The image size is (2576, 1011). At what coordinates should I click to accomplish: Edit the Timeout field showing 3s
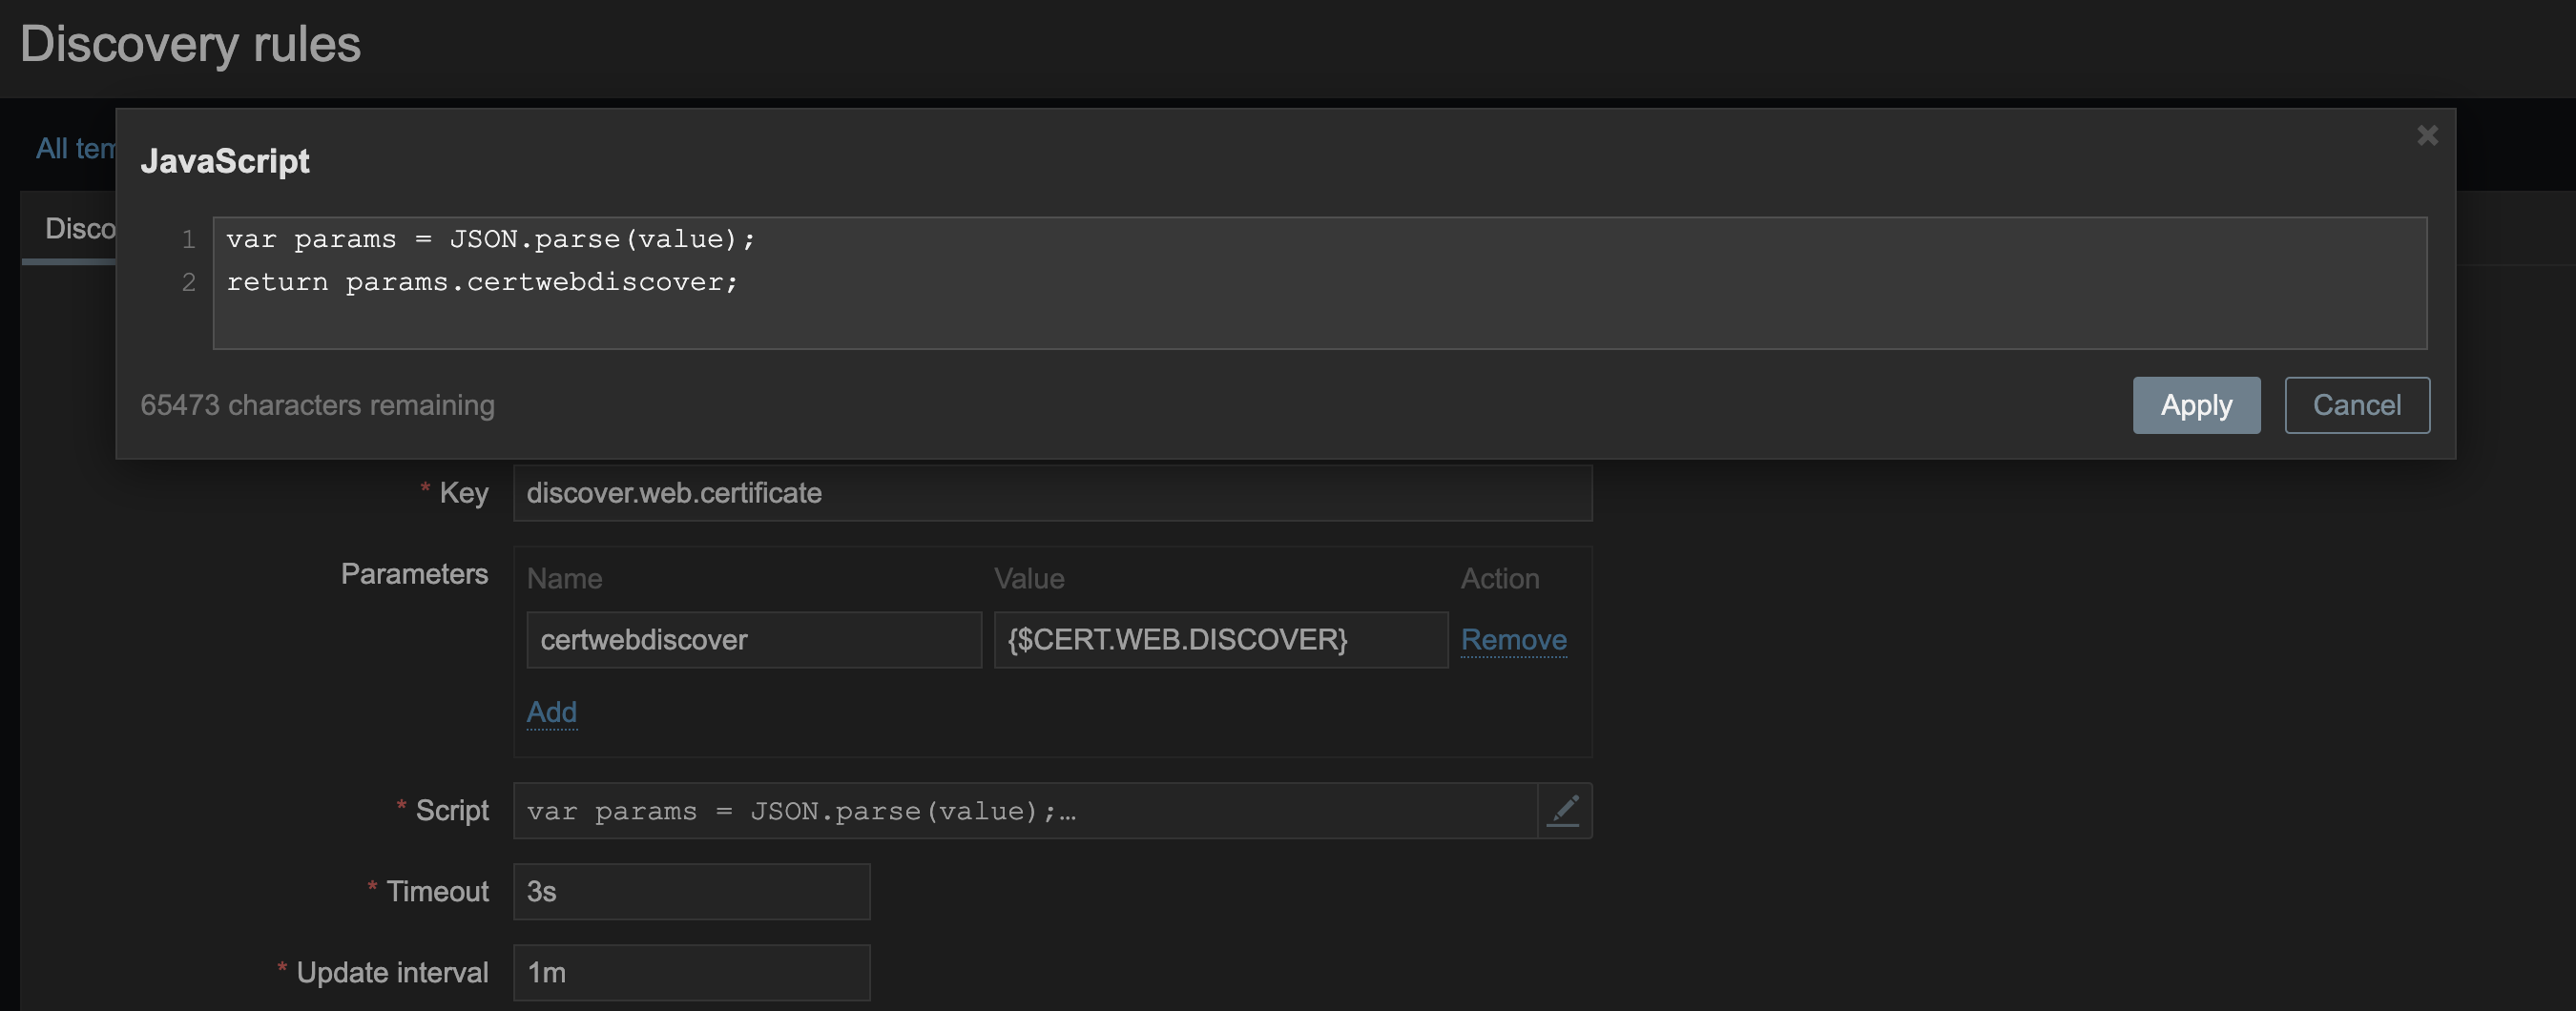click(691, 892)
